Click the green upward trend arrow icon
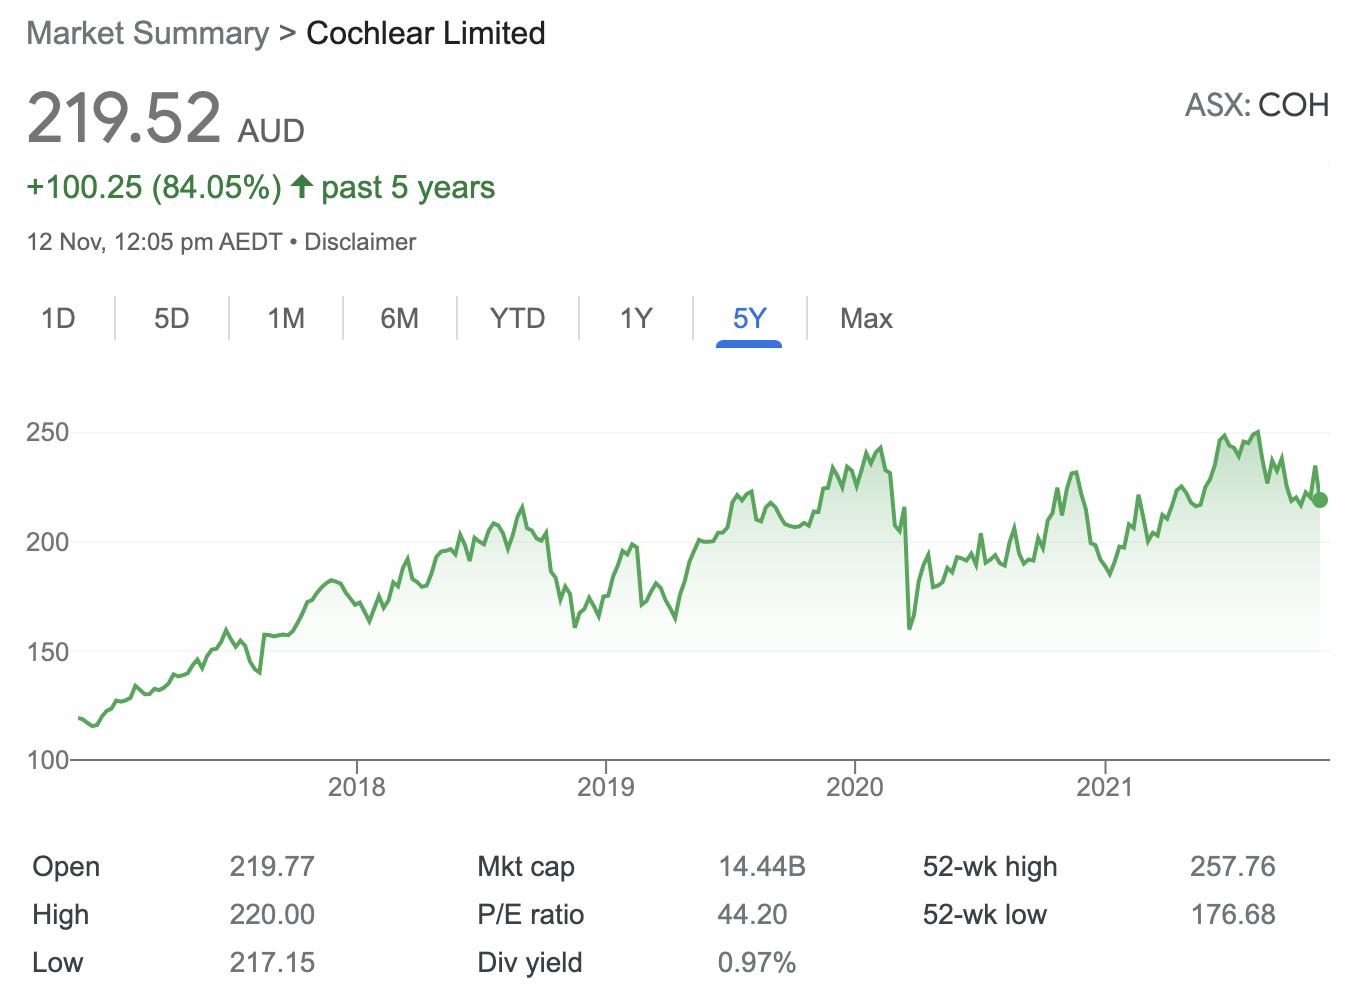This screenshot has width=1358, height=1002. pyautogui.click(x=301, y=186)
